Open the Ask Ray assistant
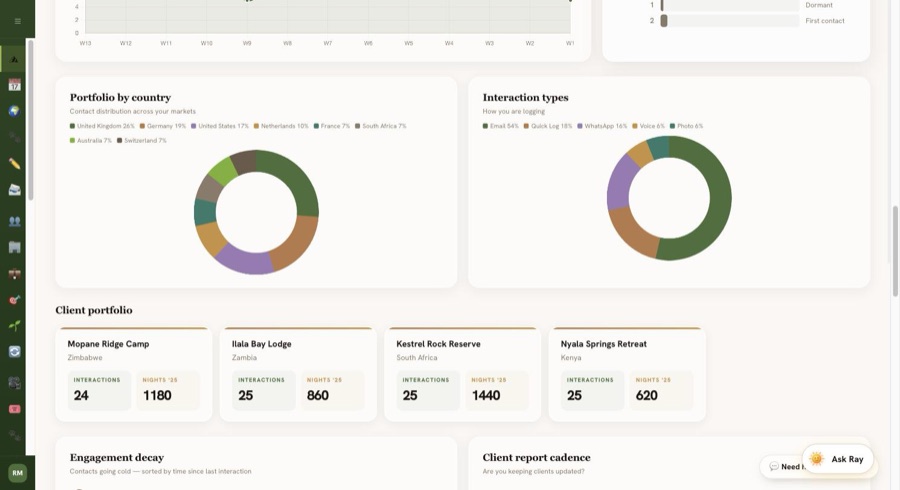Image resolution: width=900 pixels, height=490 pixels. click(837, 459)
